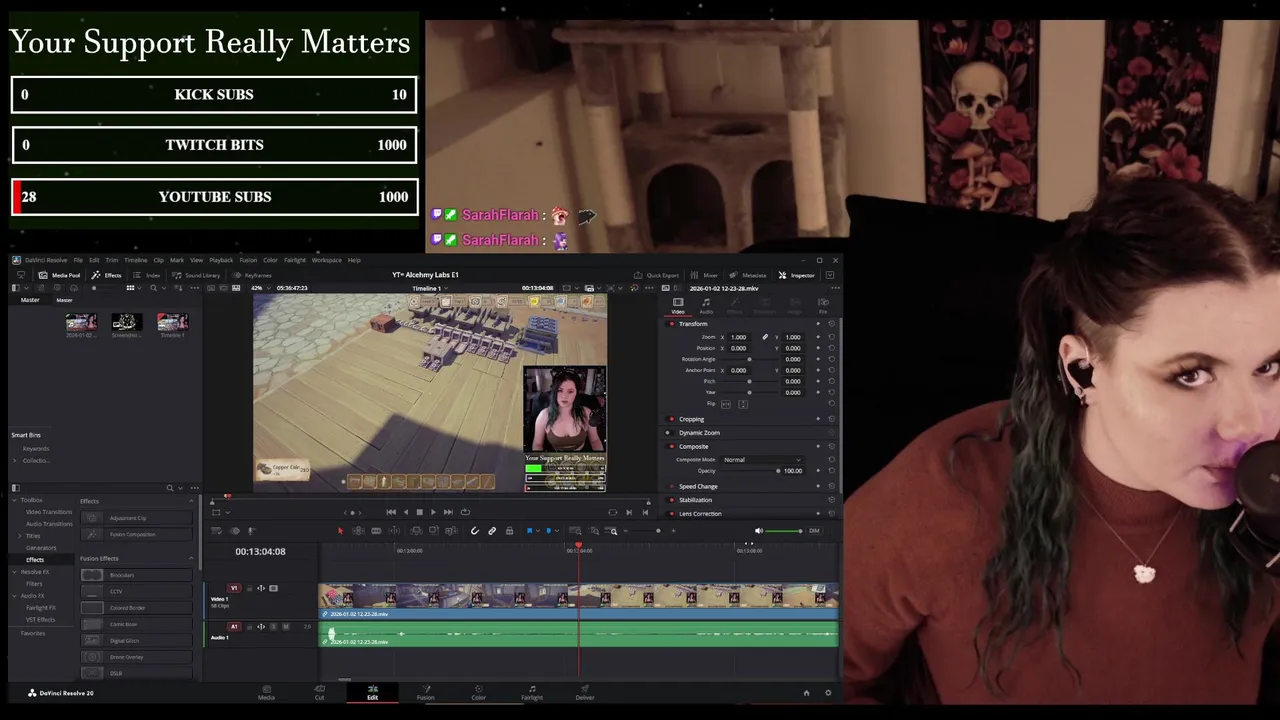Toggle the Transform section enable switch

(672, 324)
